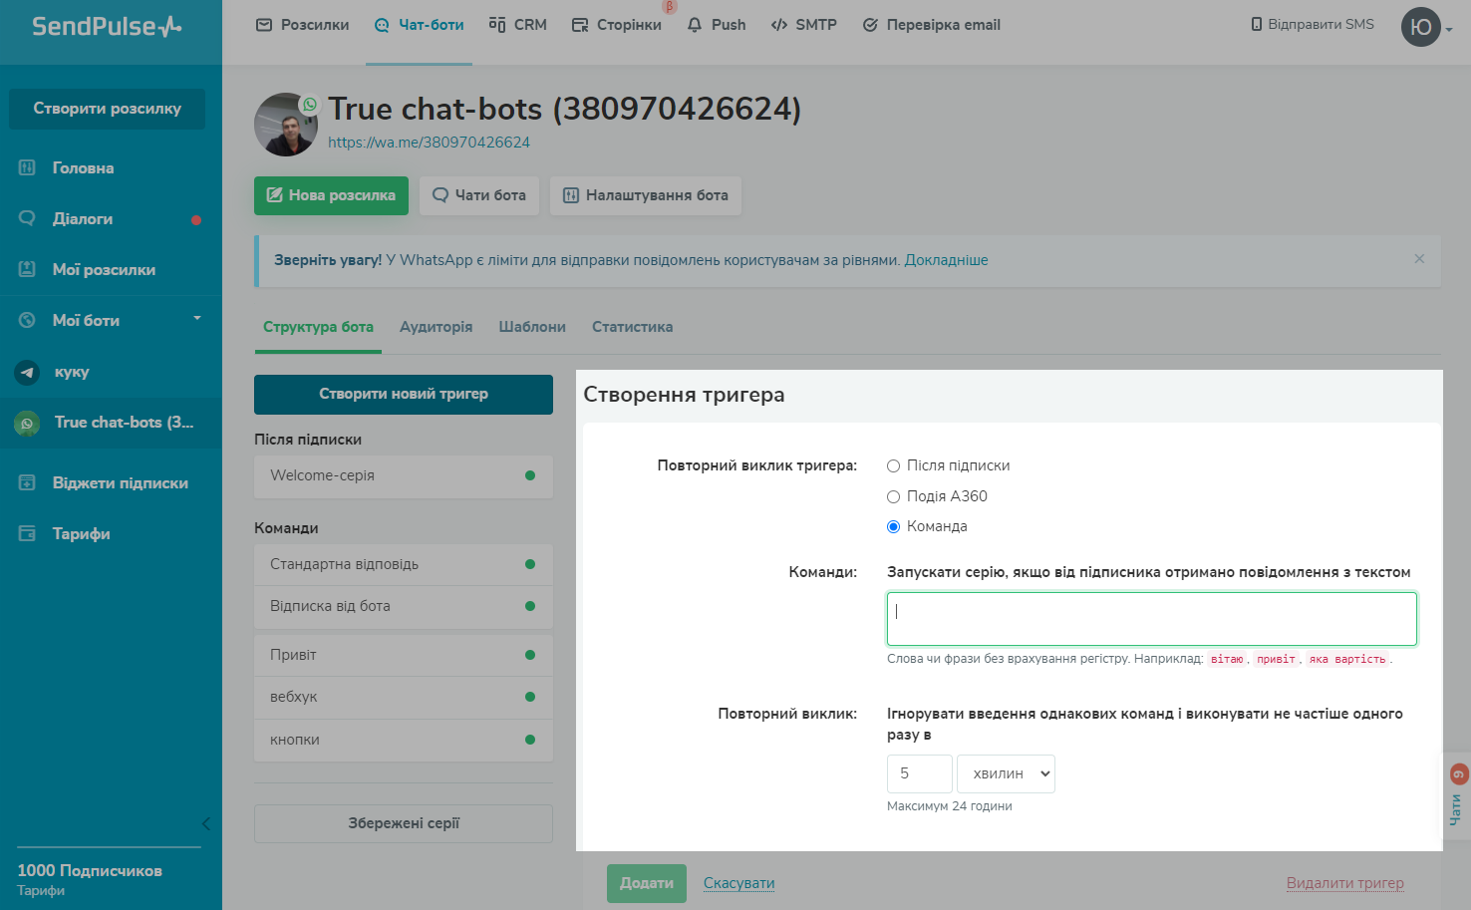Click the chat bubble icon in Чати бота
This screenshot has height=910, width=1471.
point(440,195)
